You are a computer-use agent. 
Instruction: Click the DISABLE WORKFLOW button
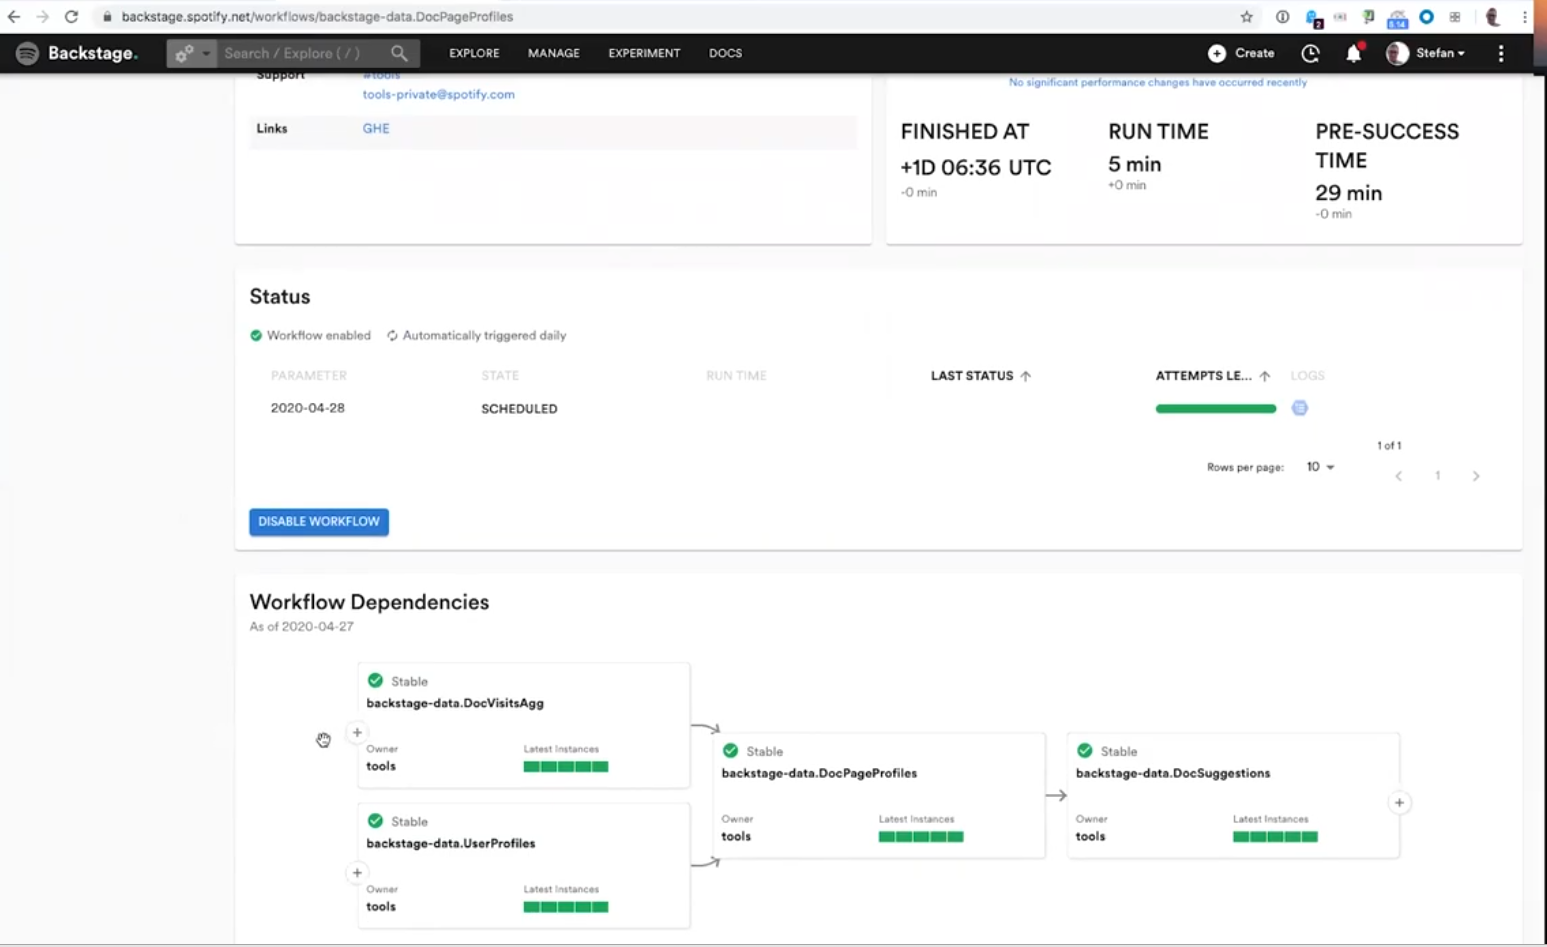319,521
